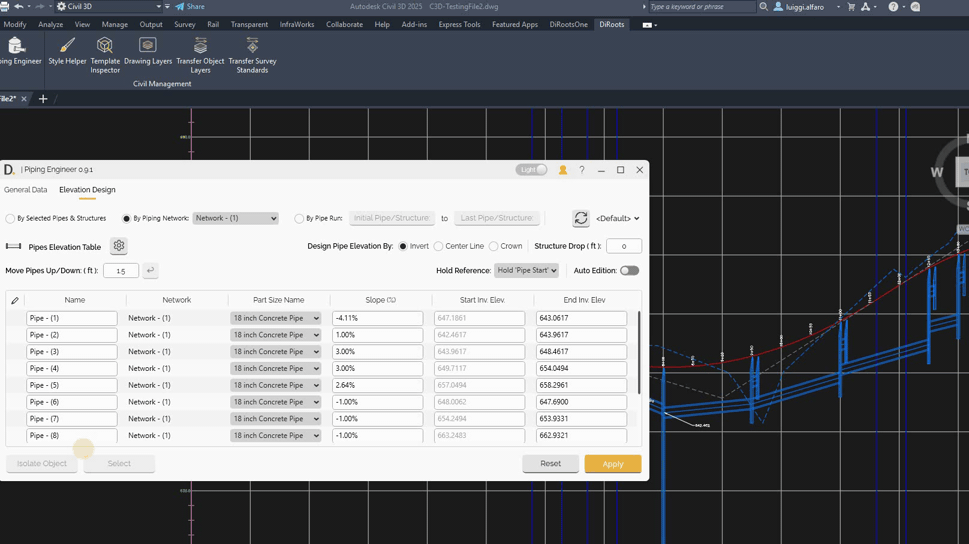Open Pipes Elevation Table settings gear
This screenshot has width=969, height=544.
pos(119,246)
